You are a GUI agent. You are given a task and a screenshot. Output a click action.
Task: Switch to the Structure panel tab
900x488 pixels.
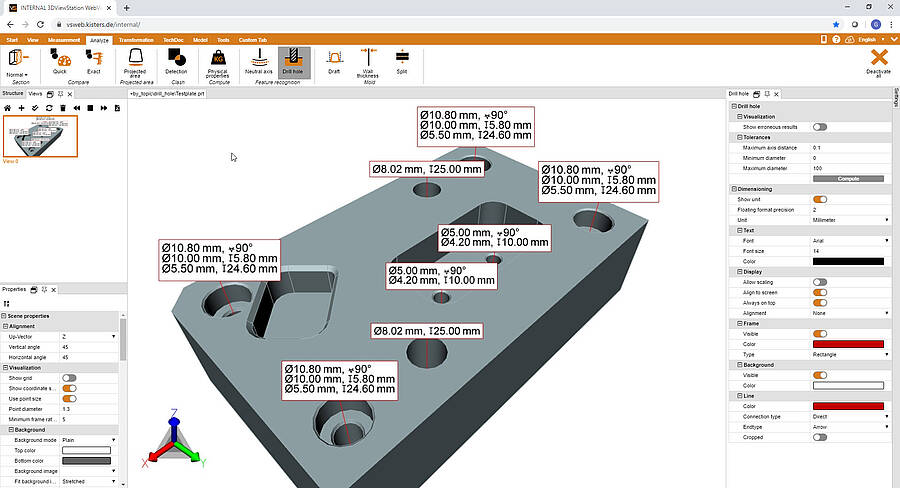click(x=13, y=94)
